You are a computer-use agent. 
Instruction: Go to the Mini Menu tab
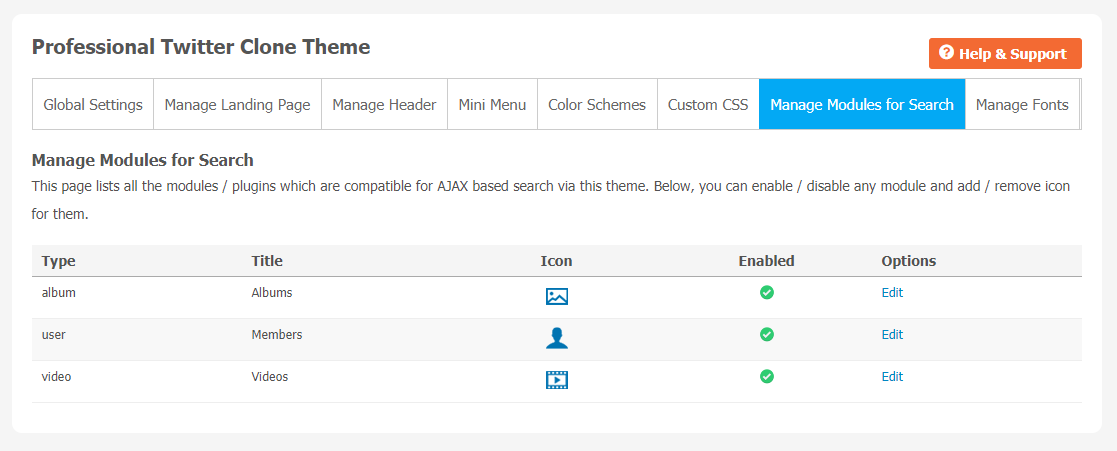click(492, 105)
